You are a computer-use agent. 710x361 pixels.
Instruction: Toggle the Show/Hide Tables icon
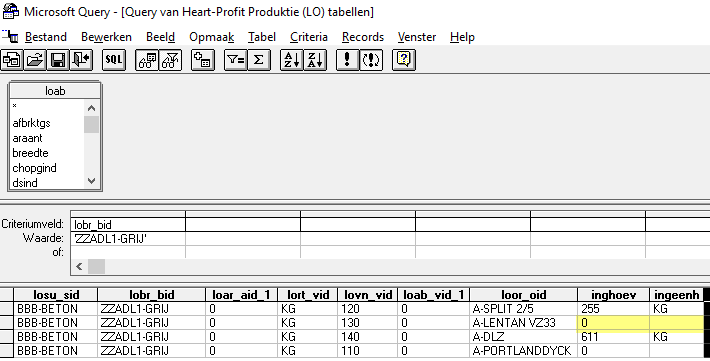coord(147,60)
